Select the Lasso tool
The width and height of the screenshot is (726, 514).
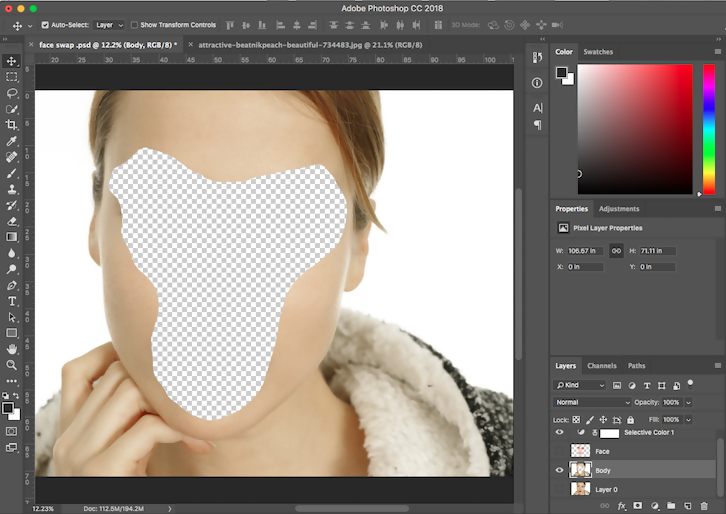point(12,93)
